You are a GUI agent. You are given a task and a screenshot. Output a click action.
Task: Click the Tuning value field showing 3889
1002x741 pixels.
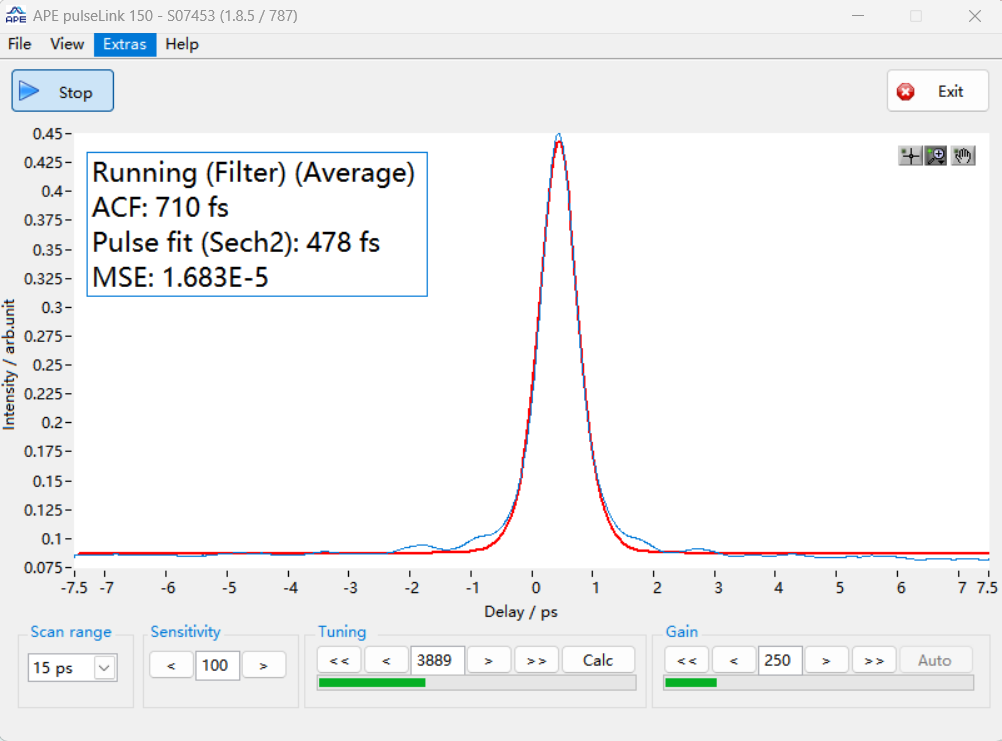pos(437,660)
